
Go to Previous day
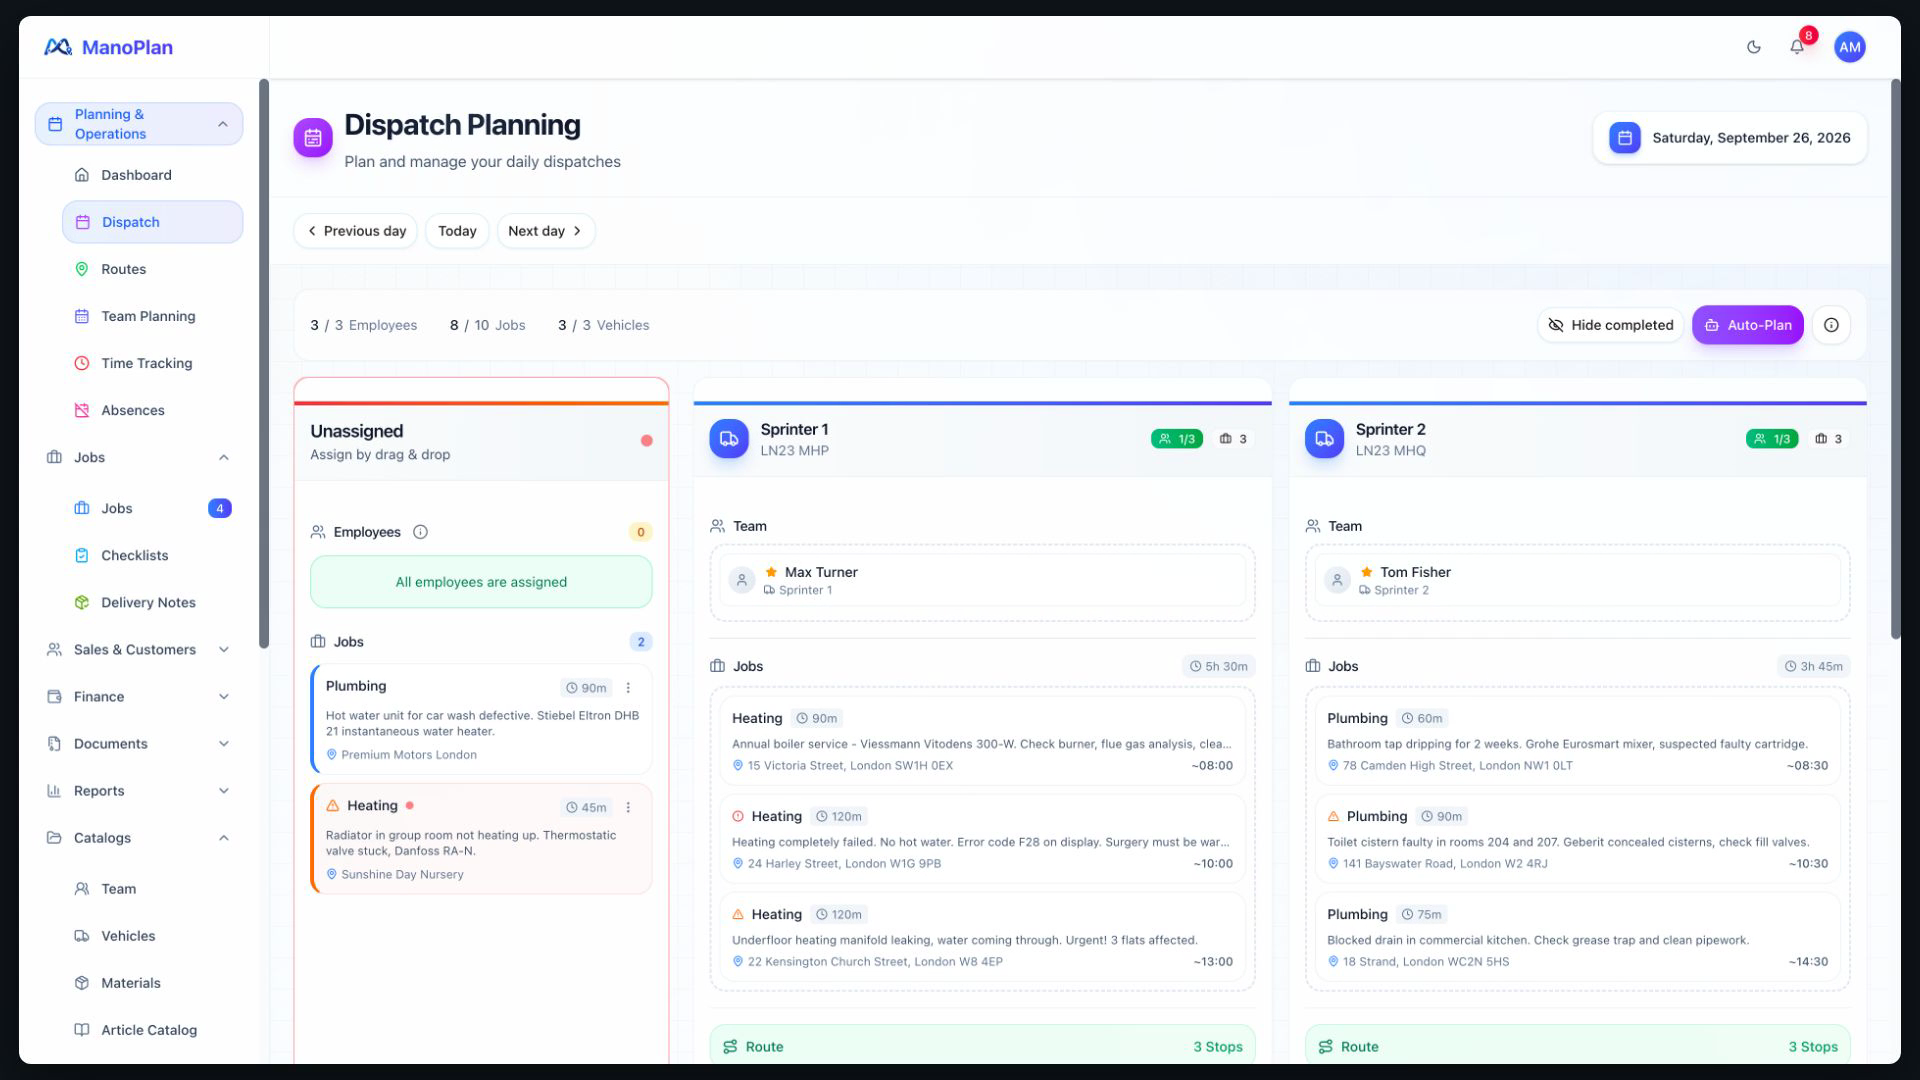(355, 231)
